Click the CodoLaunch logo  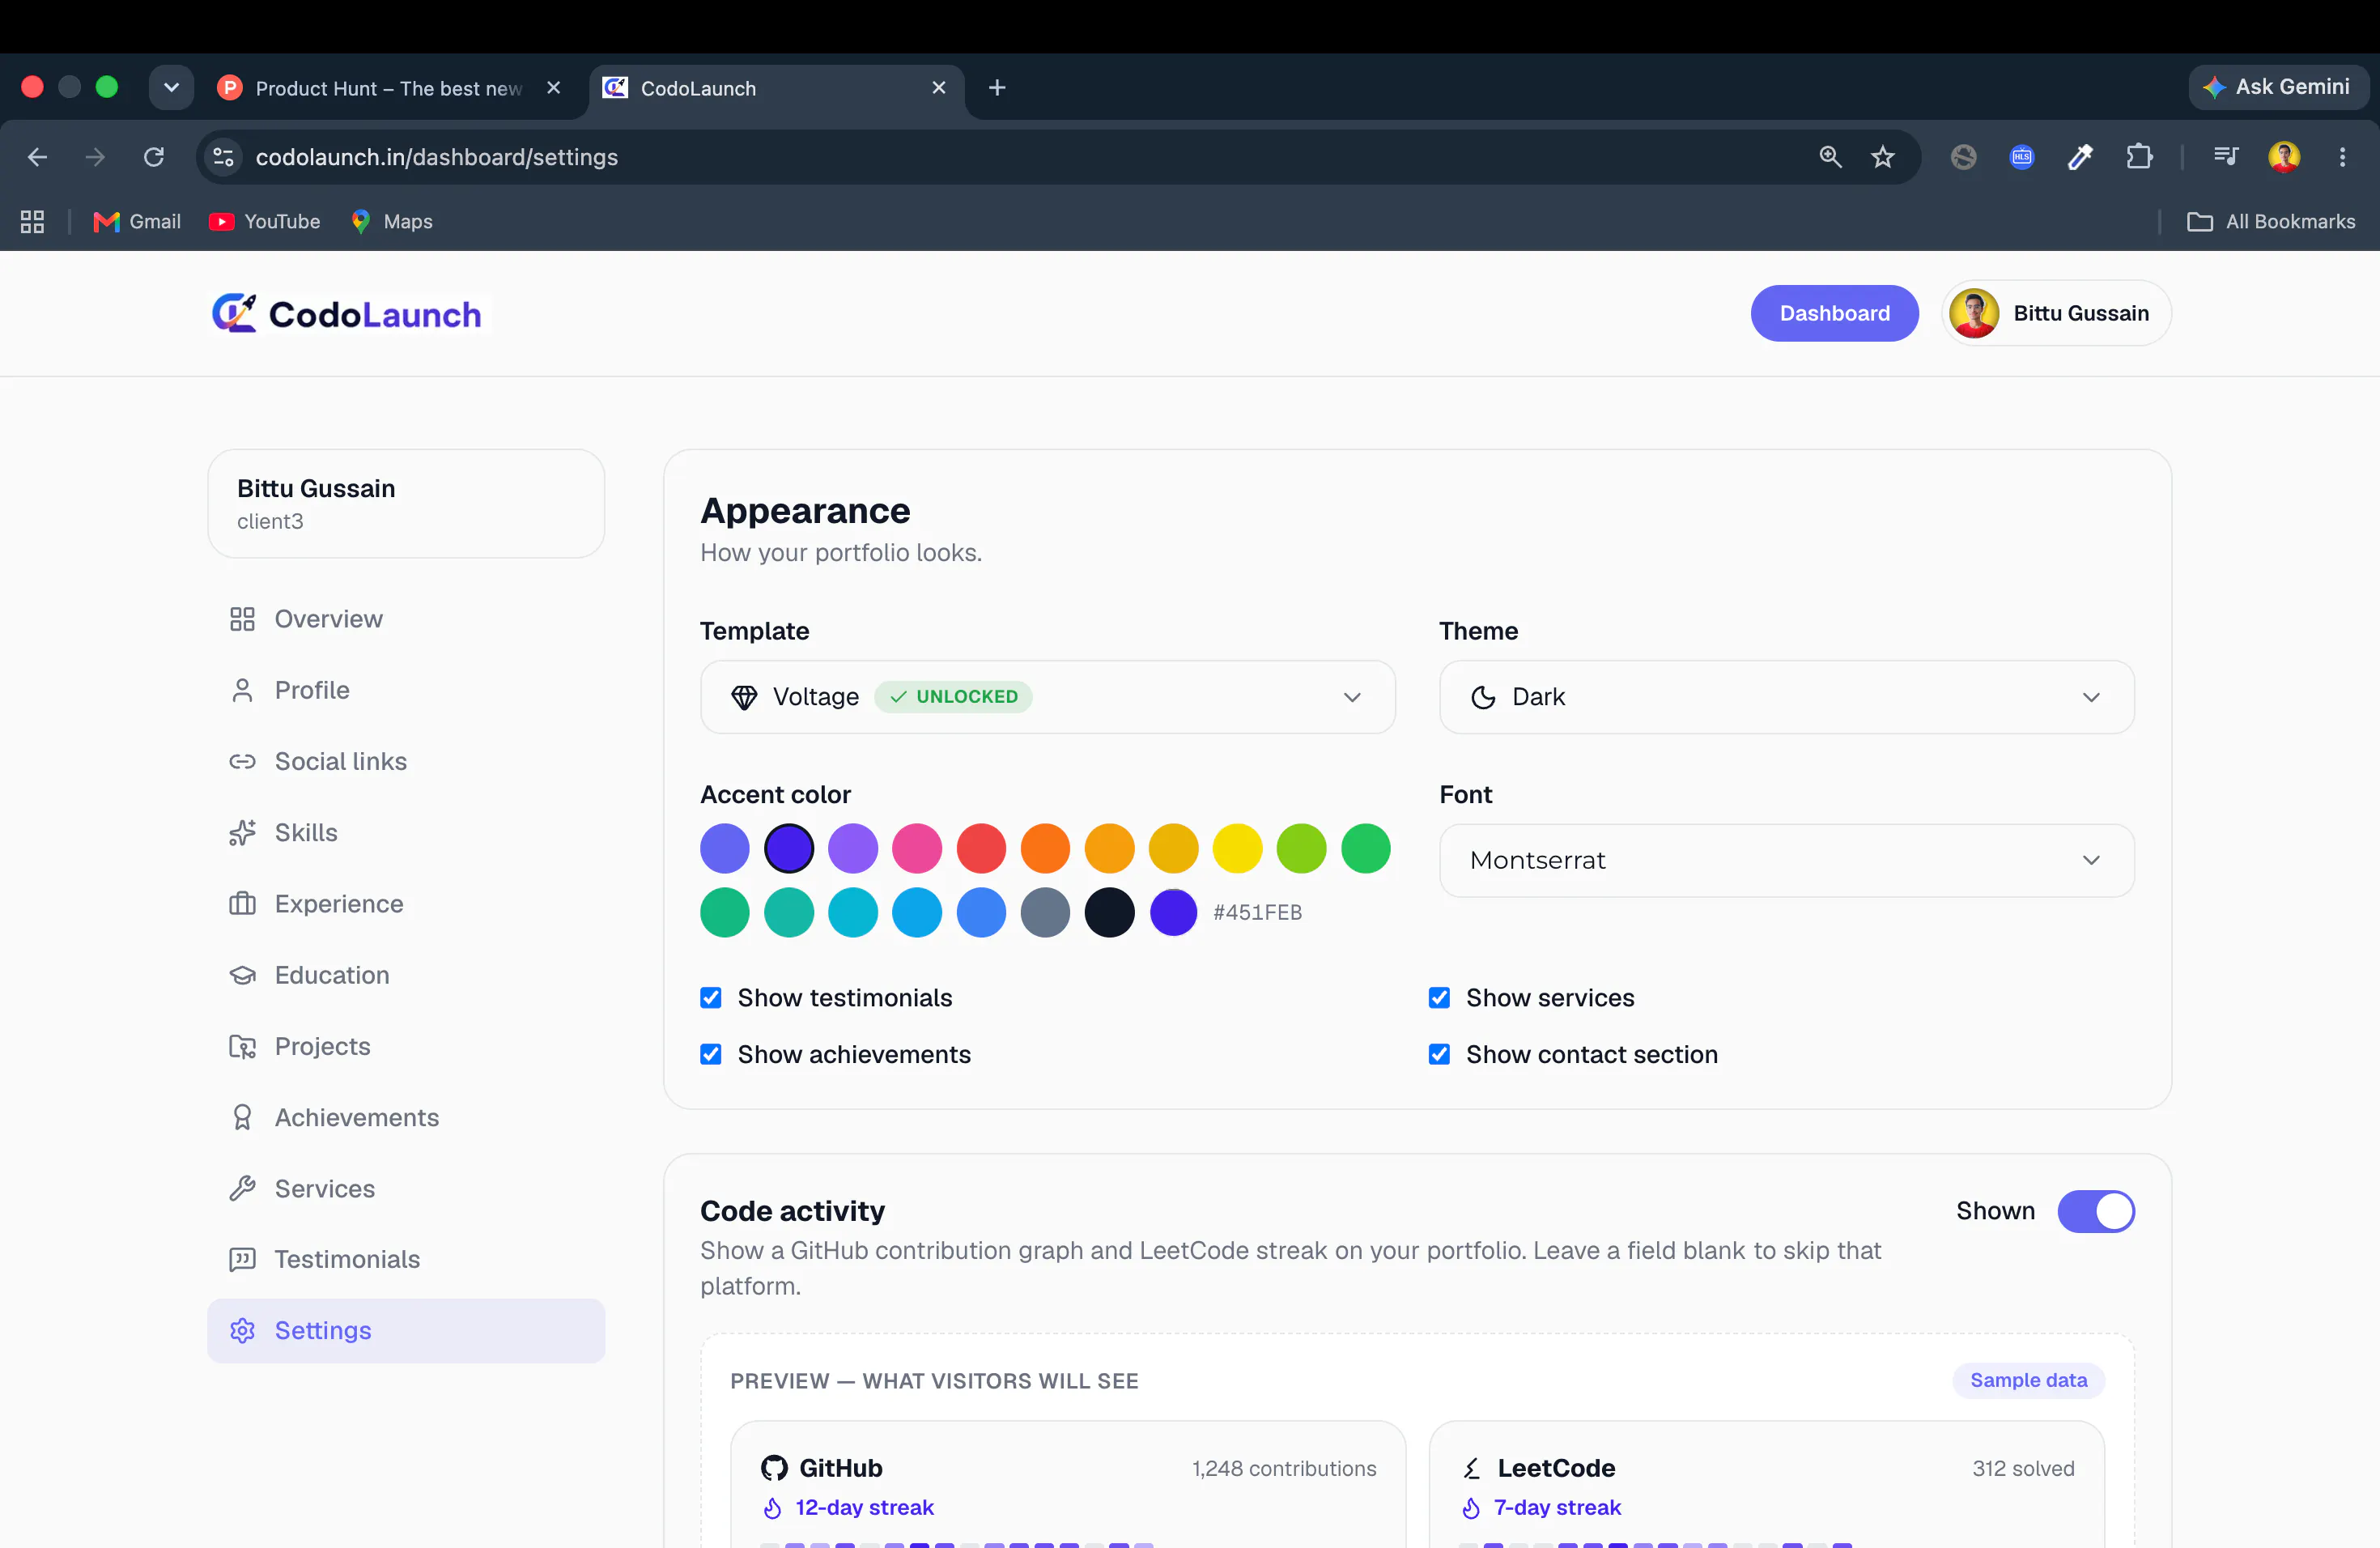[346, 314]
